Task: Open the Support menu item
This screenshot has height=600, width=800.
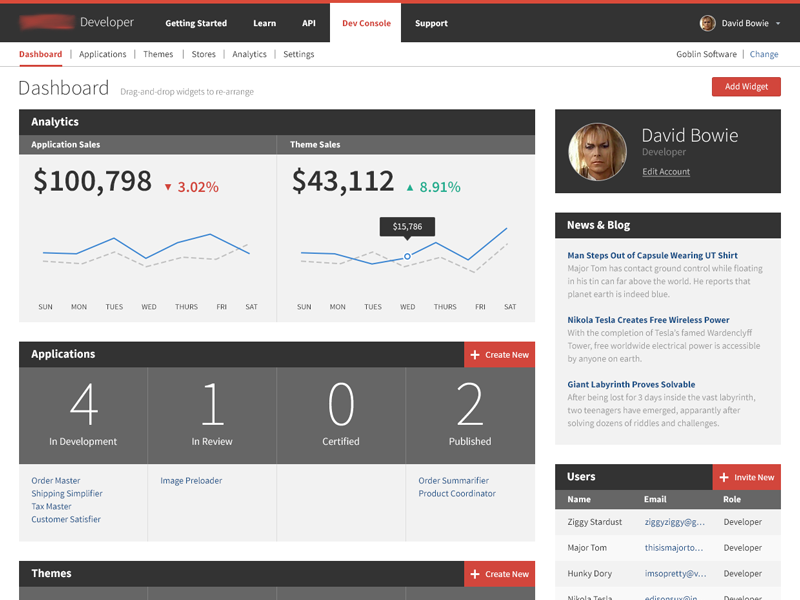Action: coord(431,22)
